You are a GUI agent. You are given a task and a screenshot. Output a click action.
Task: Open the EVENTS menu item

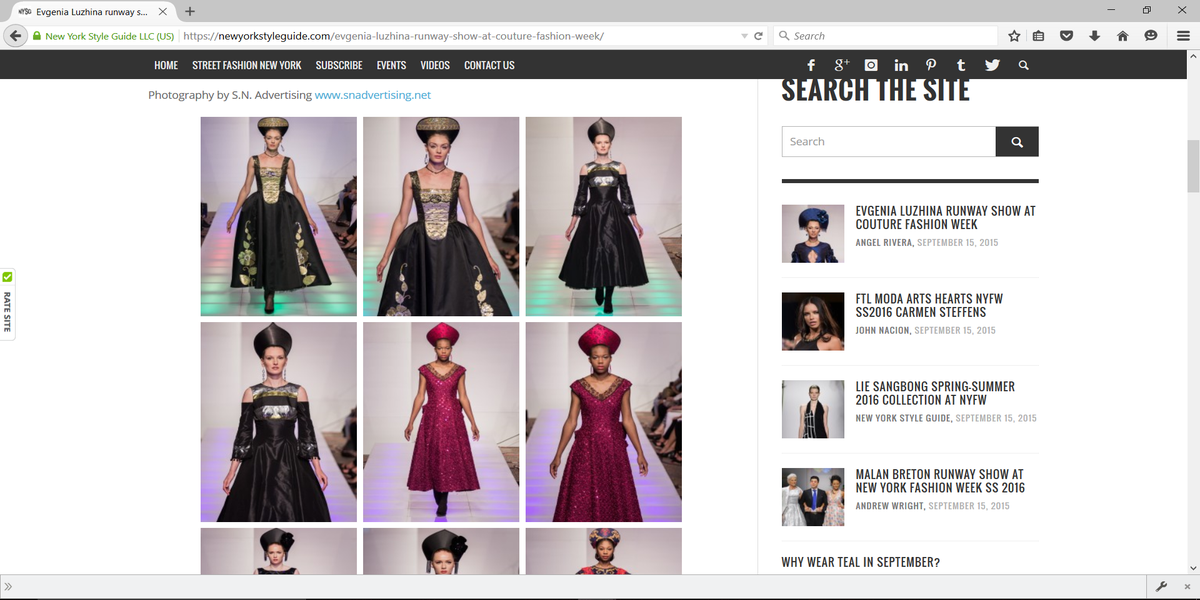391,65
